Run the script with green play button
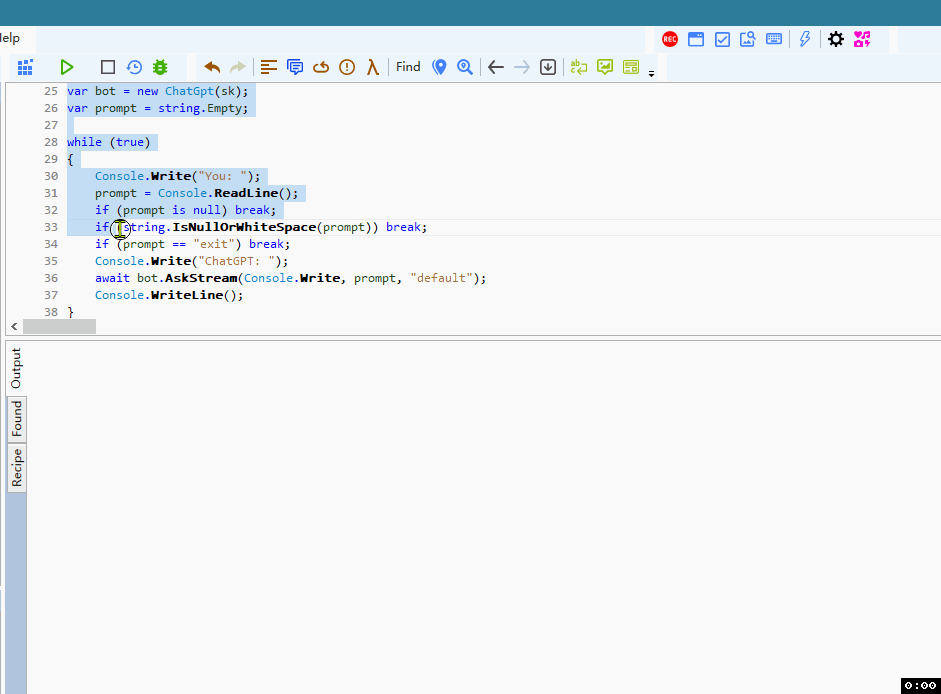 (67, 67)
